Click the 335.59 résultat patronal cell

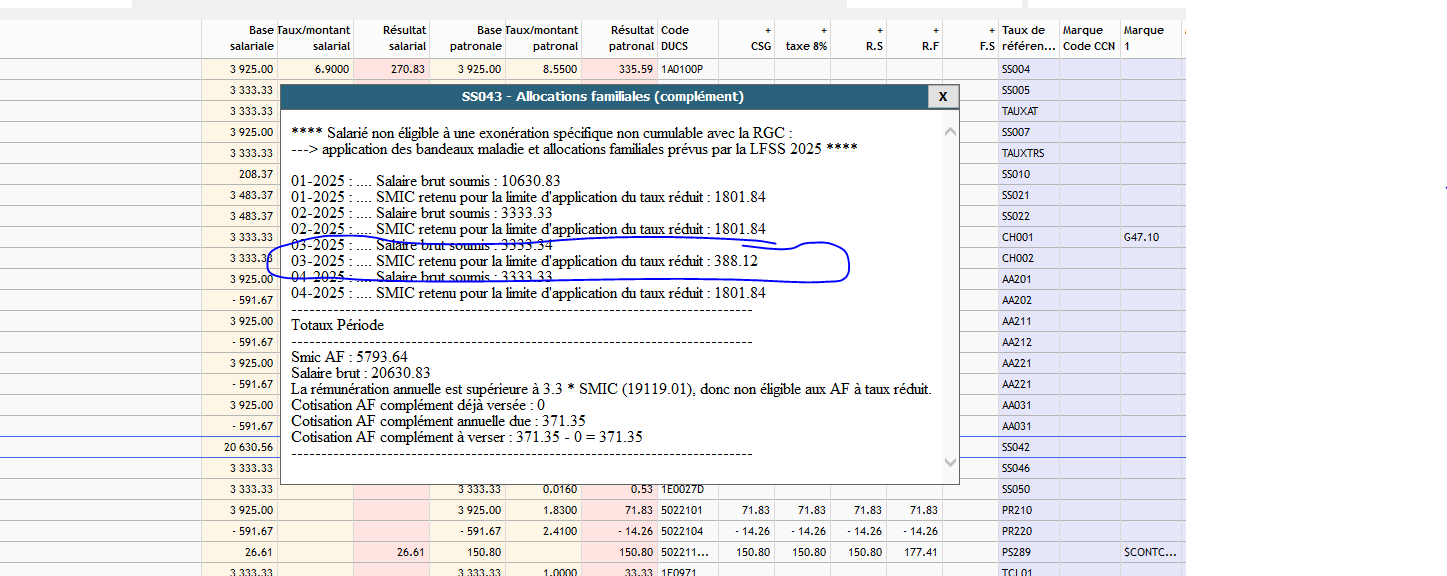coord(619,69)
